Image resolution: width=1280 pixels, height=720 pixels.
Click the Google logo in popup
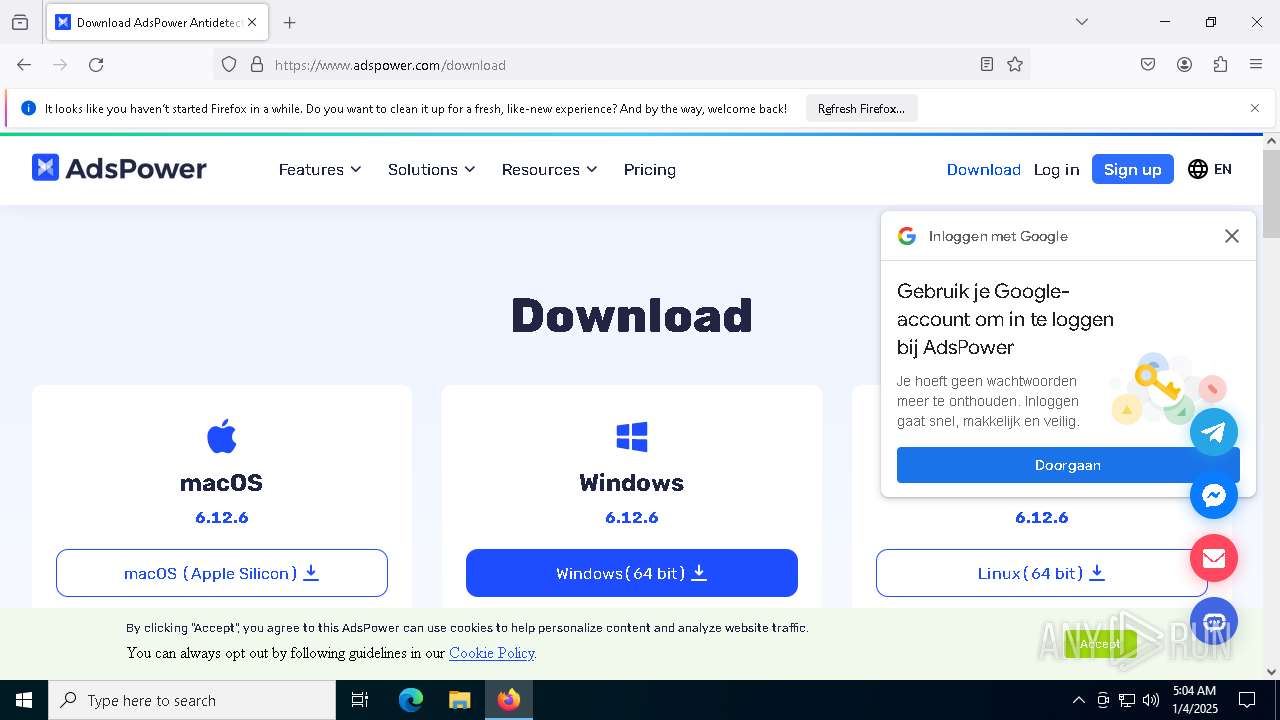coord(907,236)
